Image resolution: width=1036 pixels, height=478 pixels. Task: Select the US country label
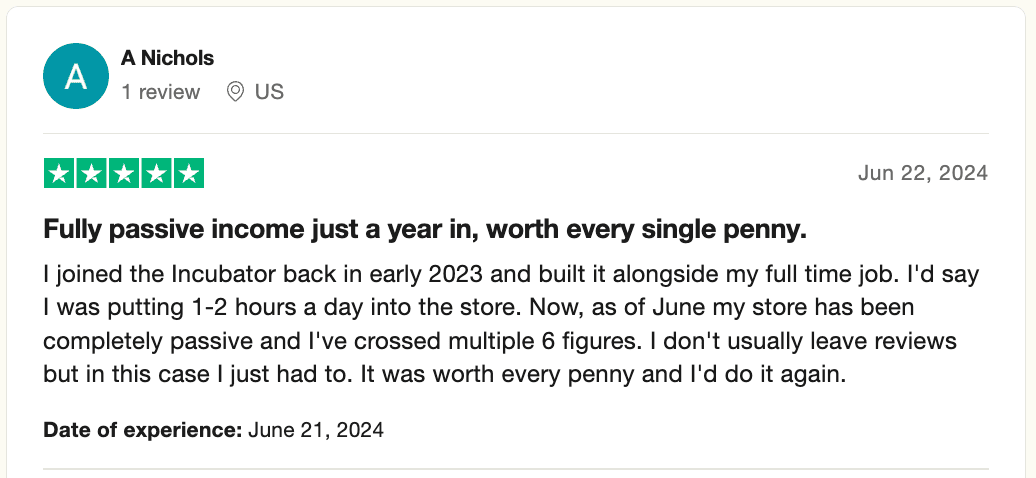[x=269, y=92]
